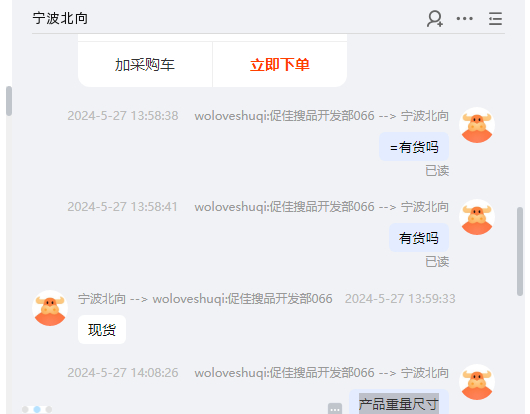Click the right-side chat scrollbar thumb
Image resolution: width=530 pixels, height=414 pixels.
coord(520,252)
